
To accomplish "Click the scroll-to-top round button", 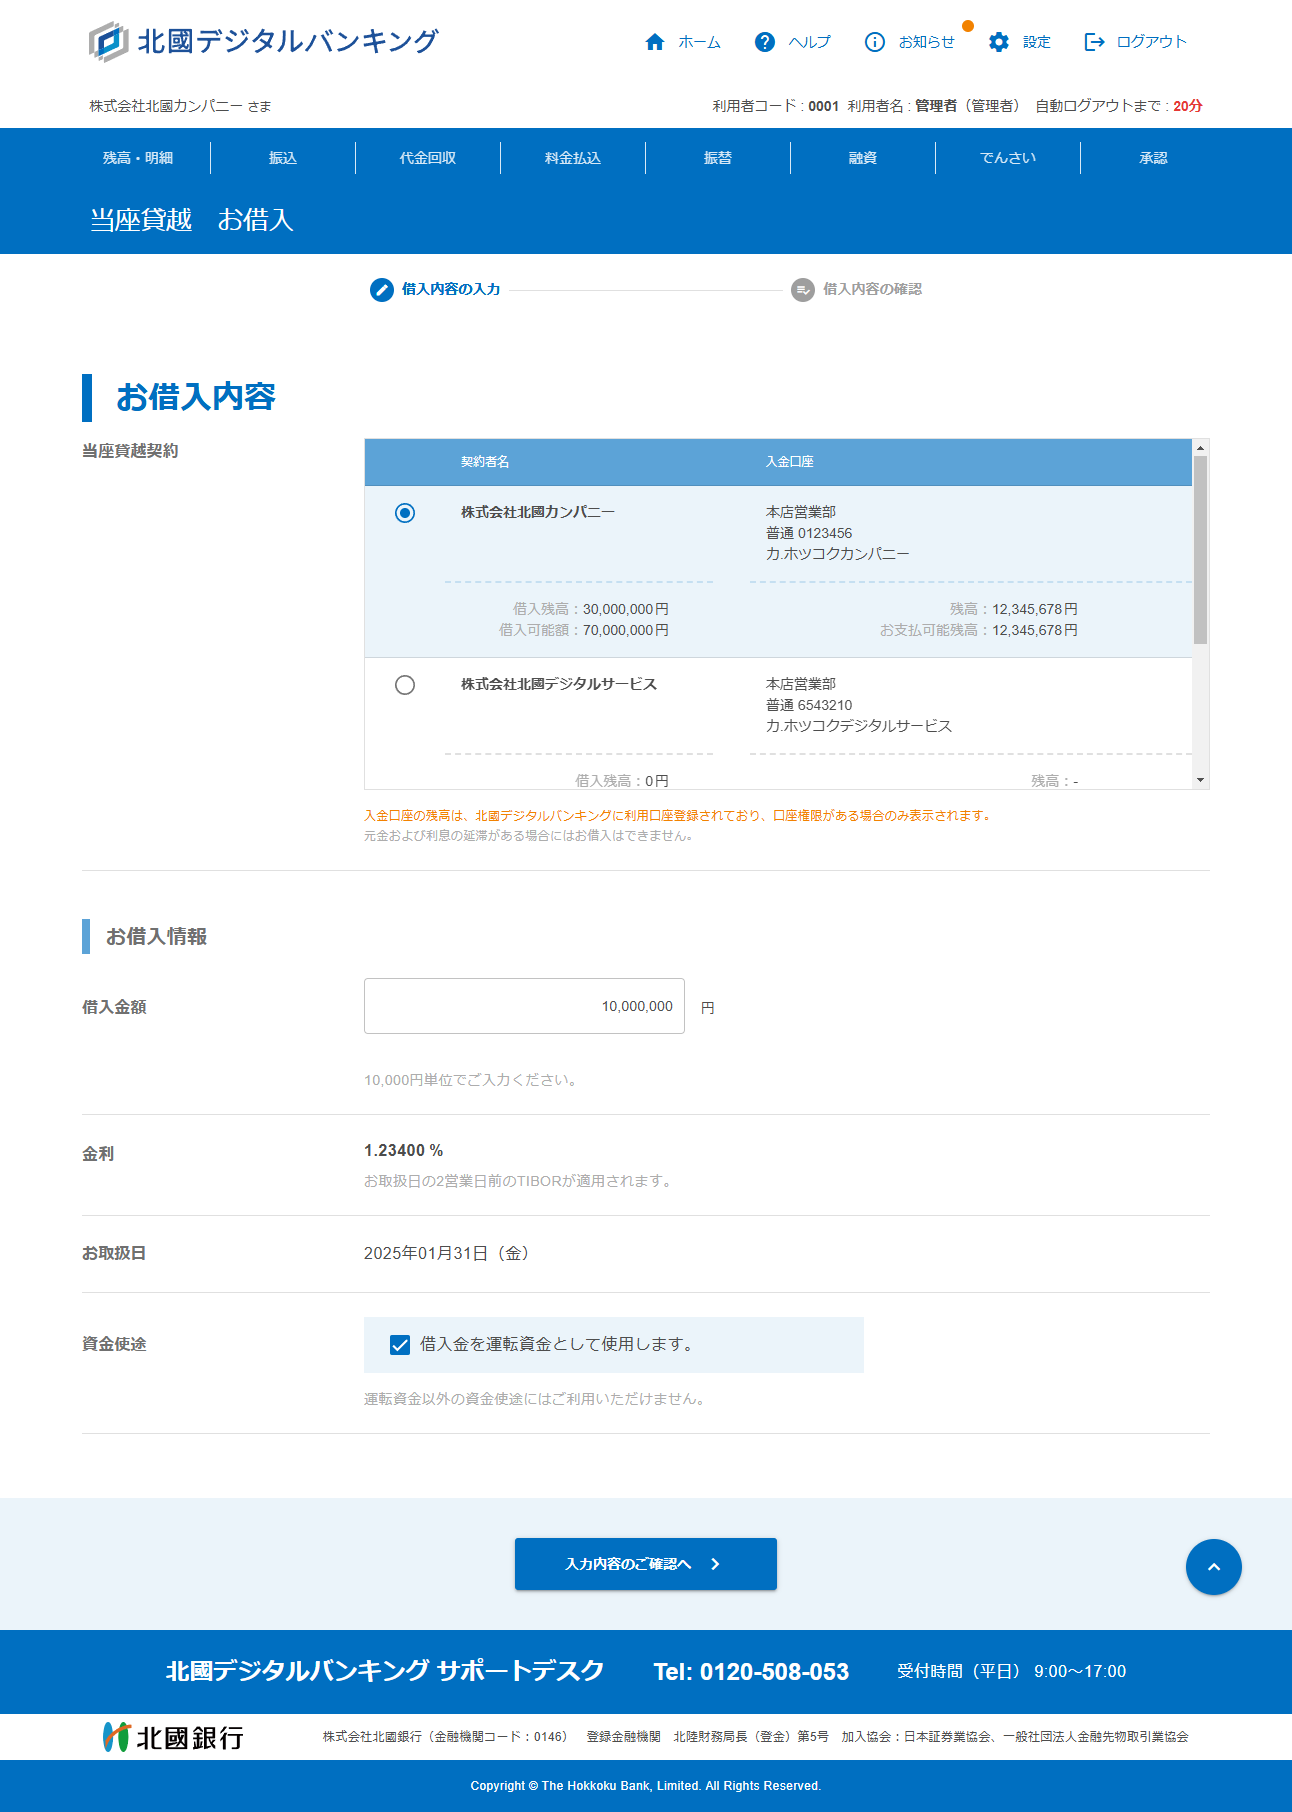I will pyautogui.click(x=1214, y=1567).
